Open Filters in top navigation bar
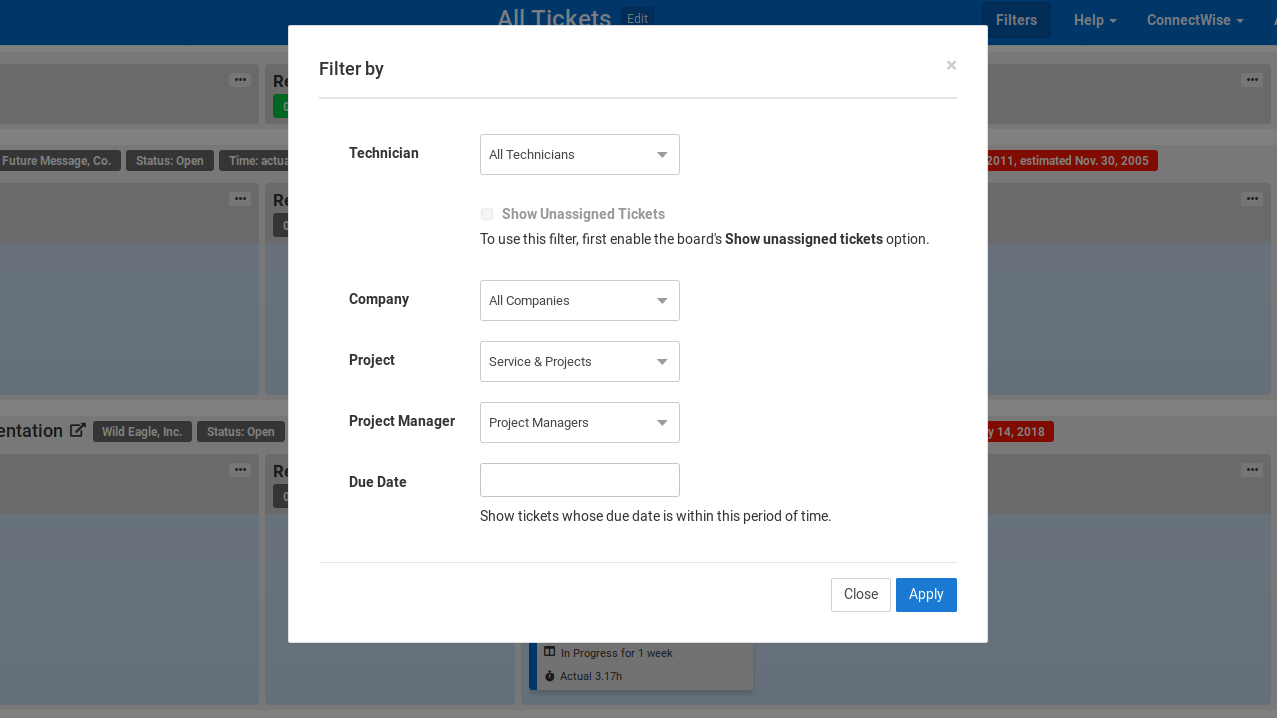 pos(1016,20)
